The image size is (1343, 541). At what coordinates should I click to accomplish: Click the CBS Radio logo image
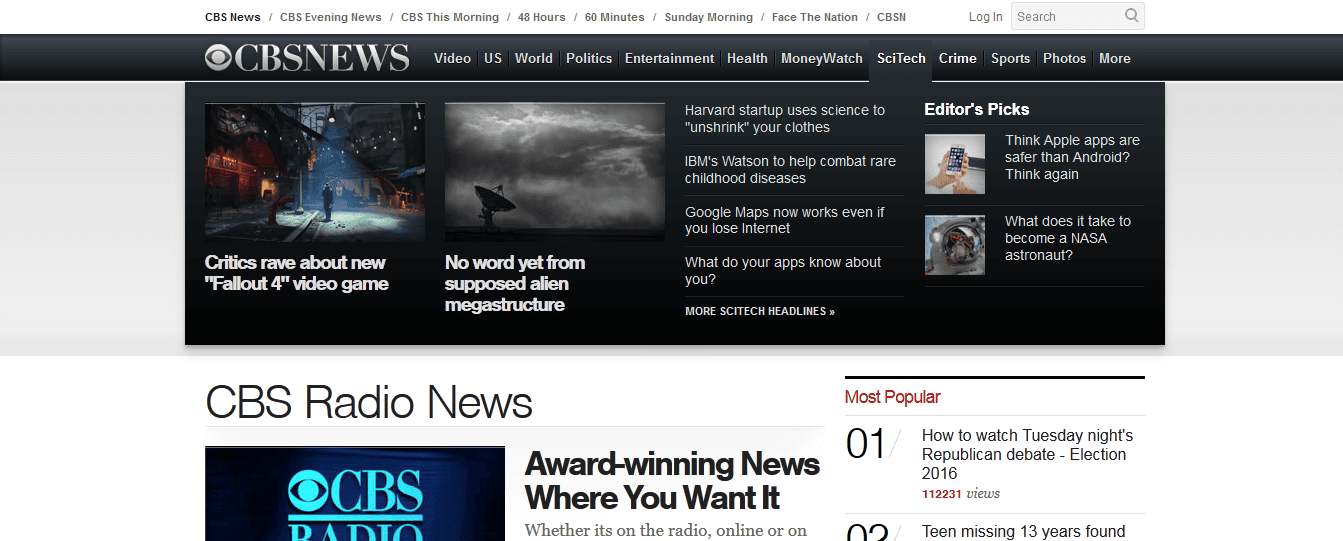pos(355,494)
